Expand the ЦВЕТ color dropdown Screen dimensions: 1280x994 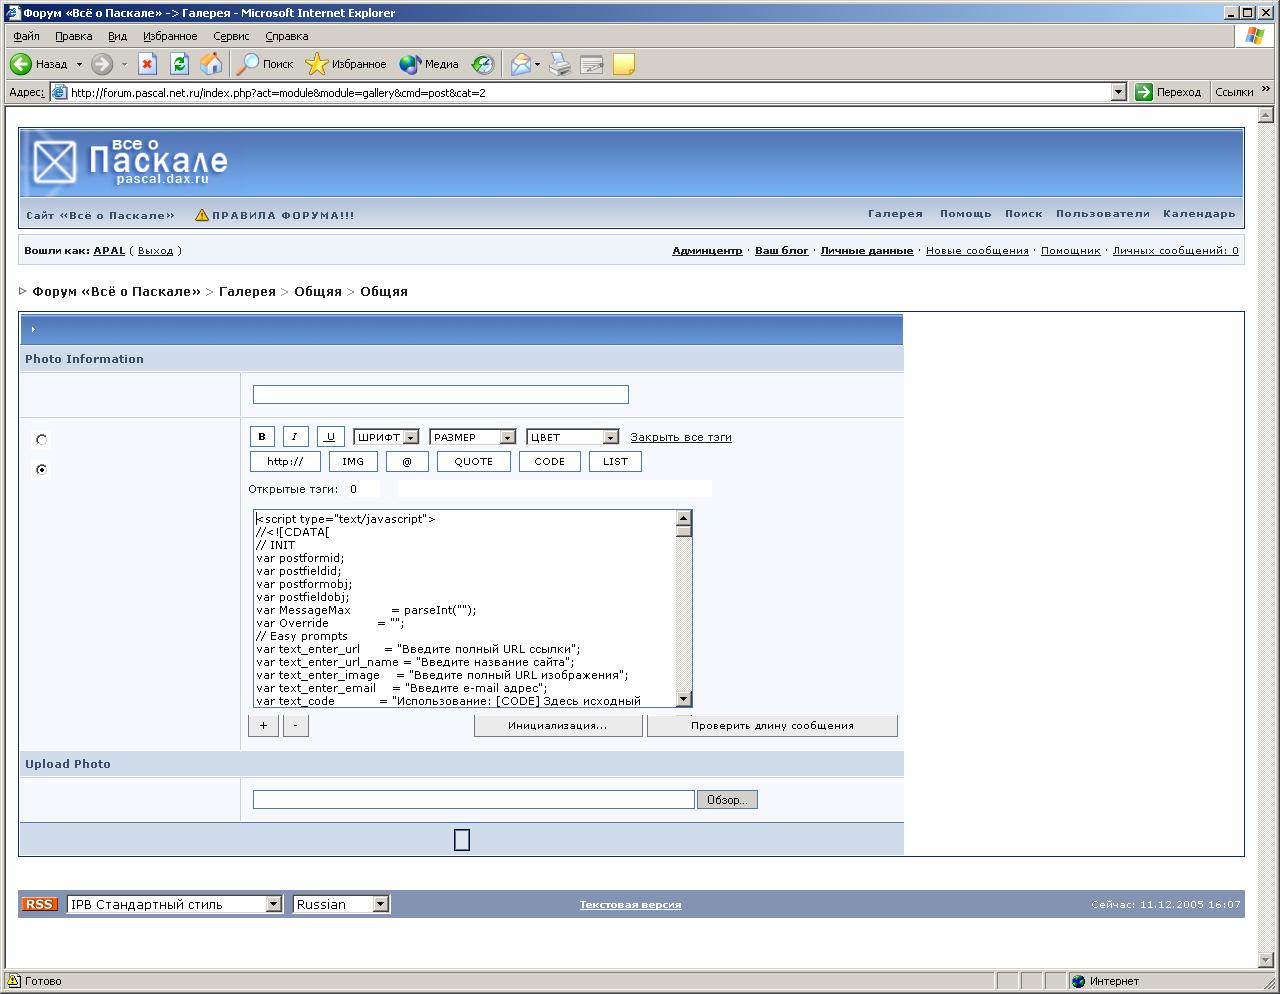[572, 437]
